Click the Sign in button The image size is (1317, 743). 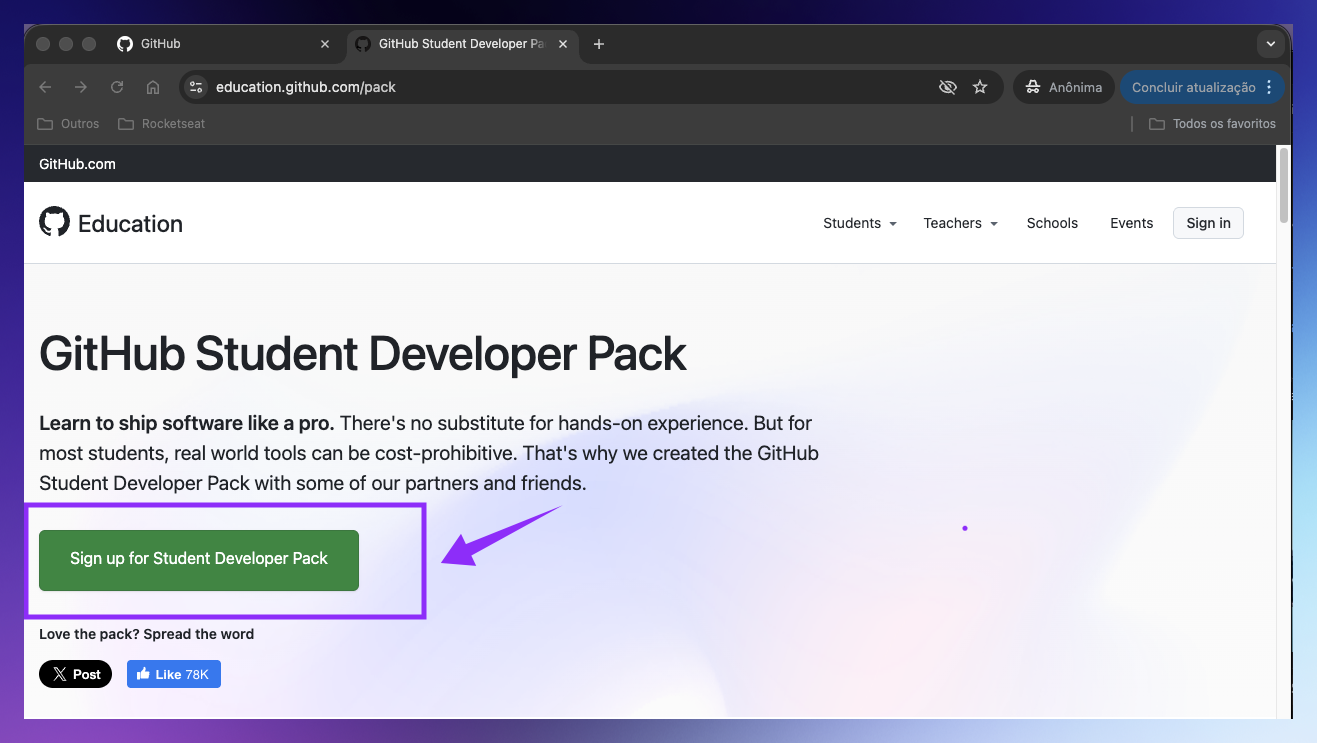click(x=1208, y=223)
